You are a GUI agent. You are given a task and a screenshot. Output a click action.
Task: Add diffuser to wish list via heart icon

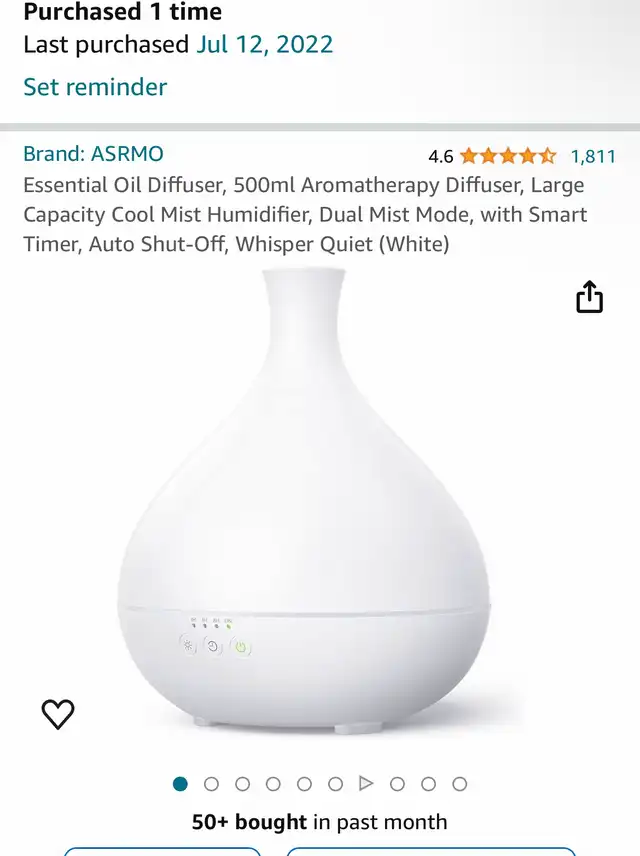(58, 714)
